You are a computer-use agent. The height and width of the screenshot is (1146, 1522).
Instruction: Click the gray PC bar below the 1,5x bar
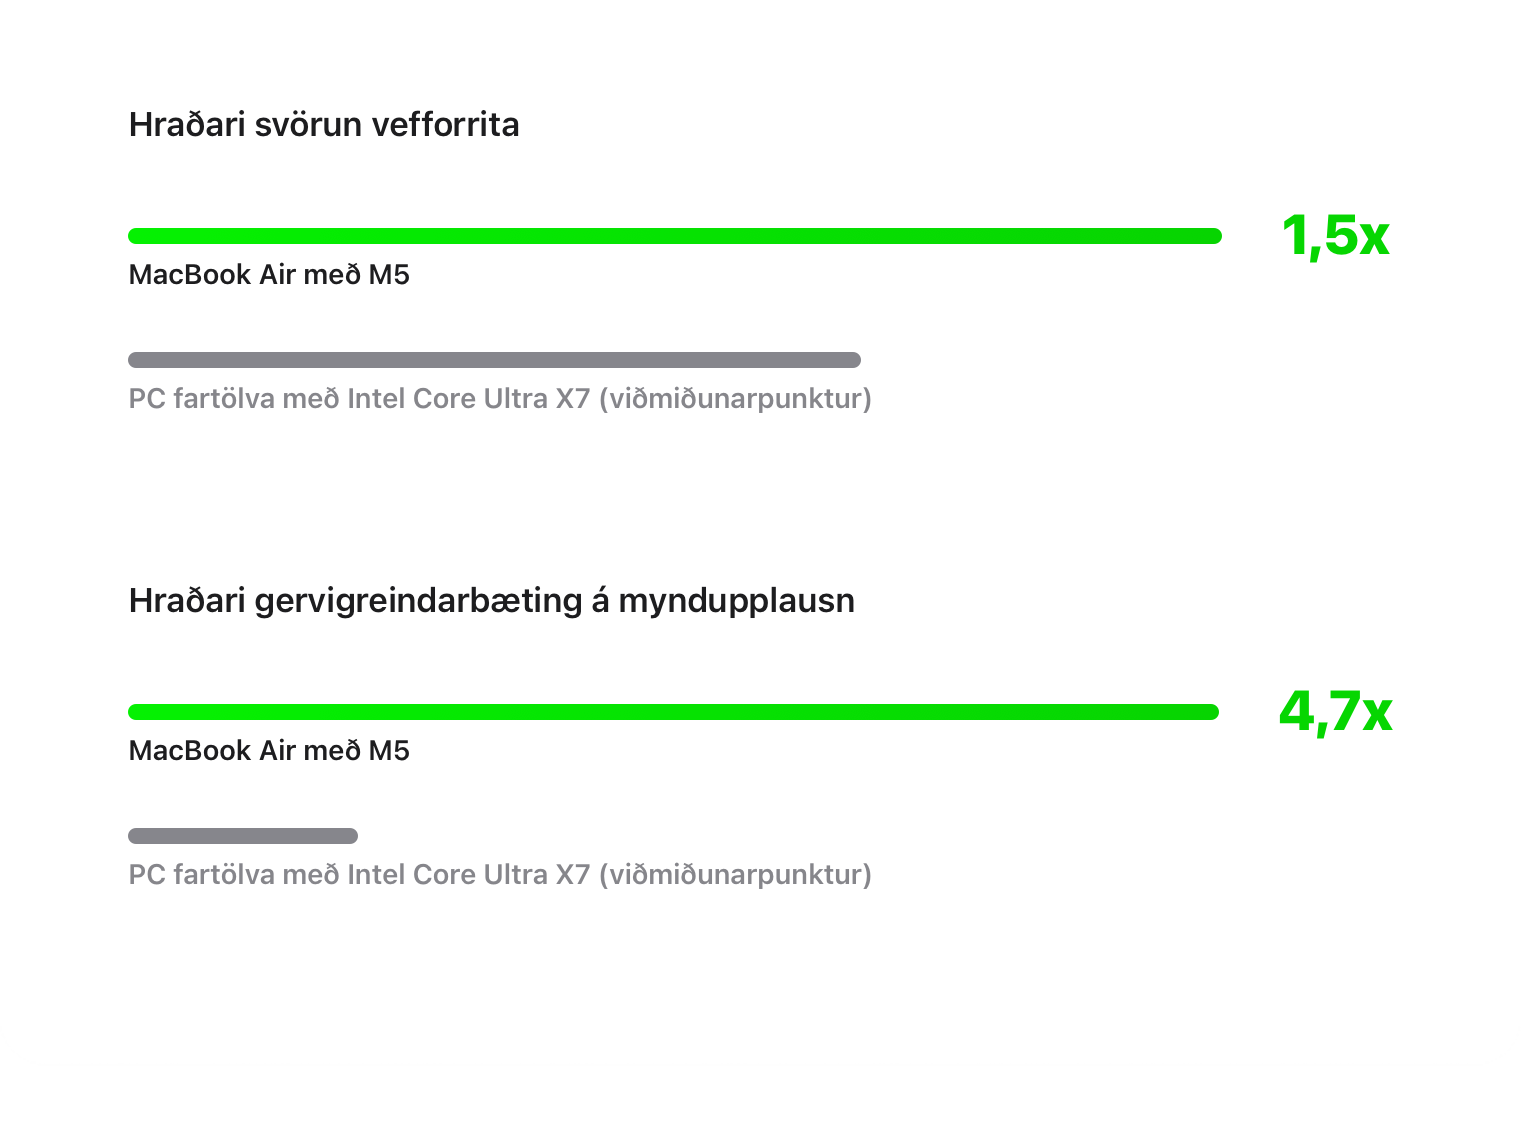click(494, 360)
